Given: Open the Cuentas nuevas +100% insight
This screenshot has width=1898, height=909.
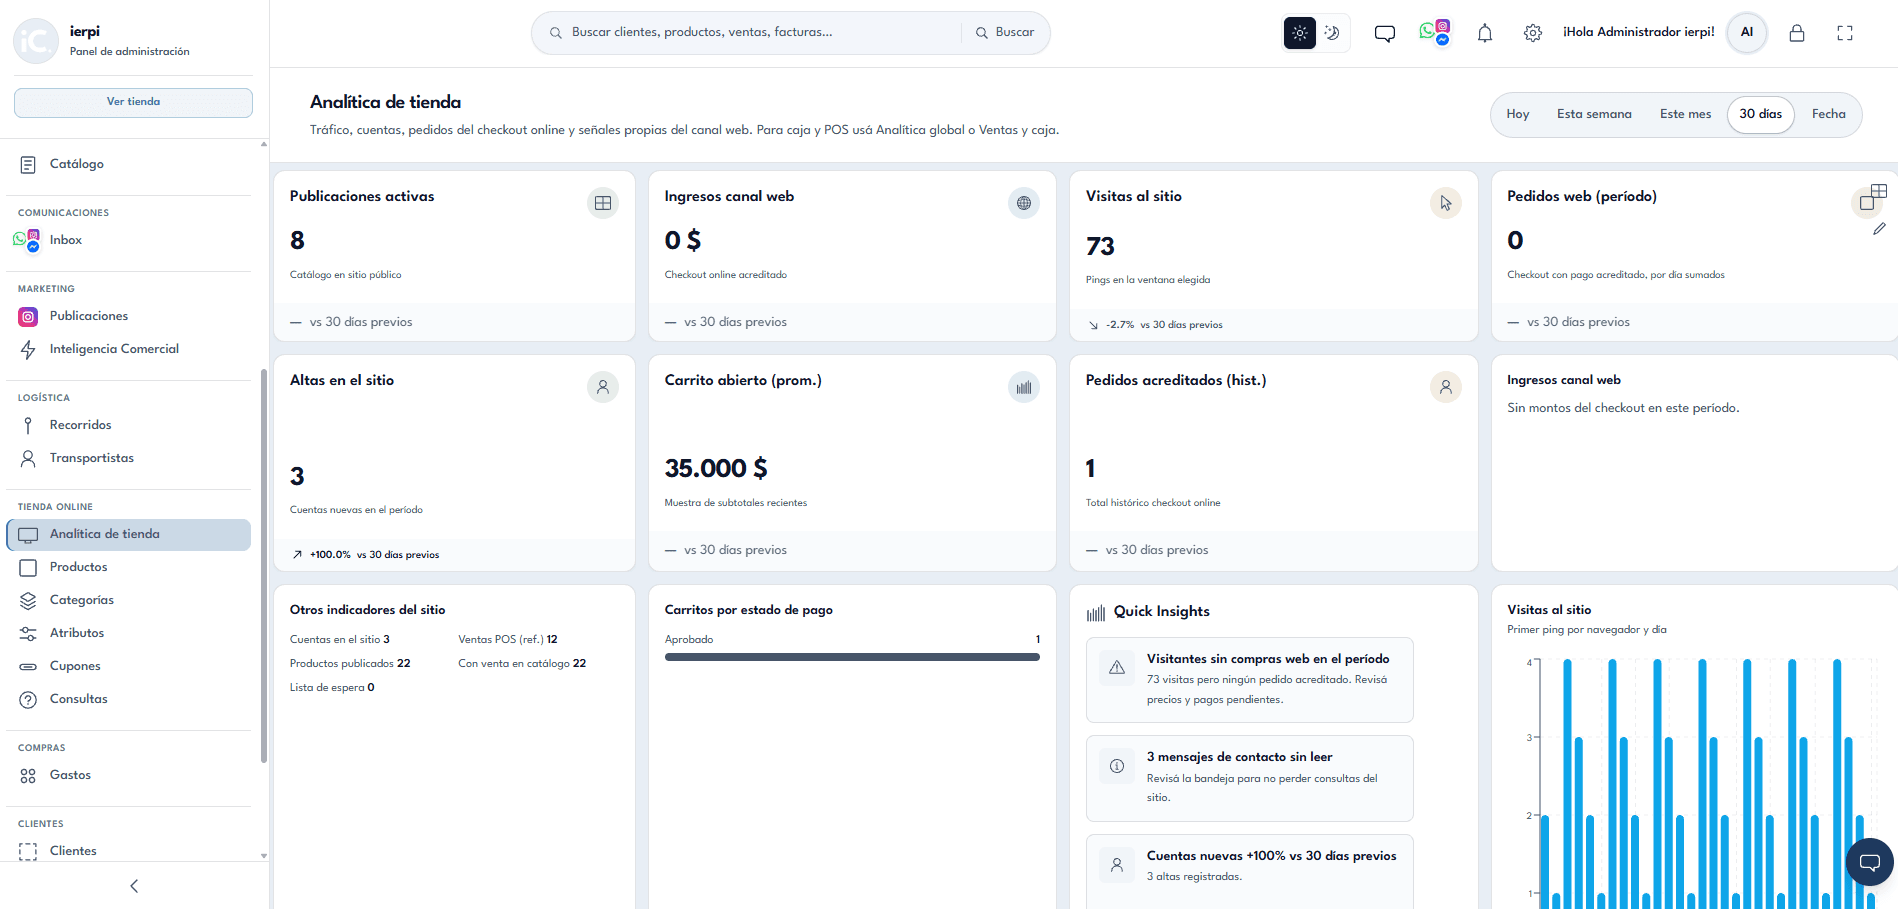Looking at the screenshot, I should 1249,872.
